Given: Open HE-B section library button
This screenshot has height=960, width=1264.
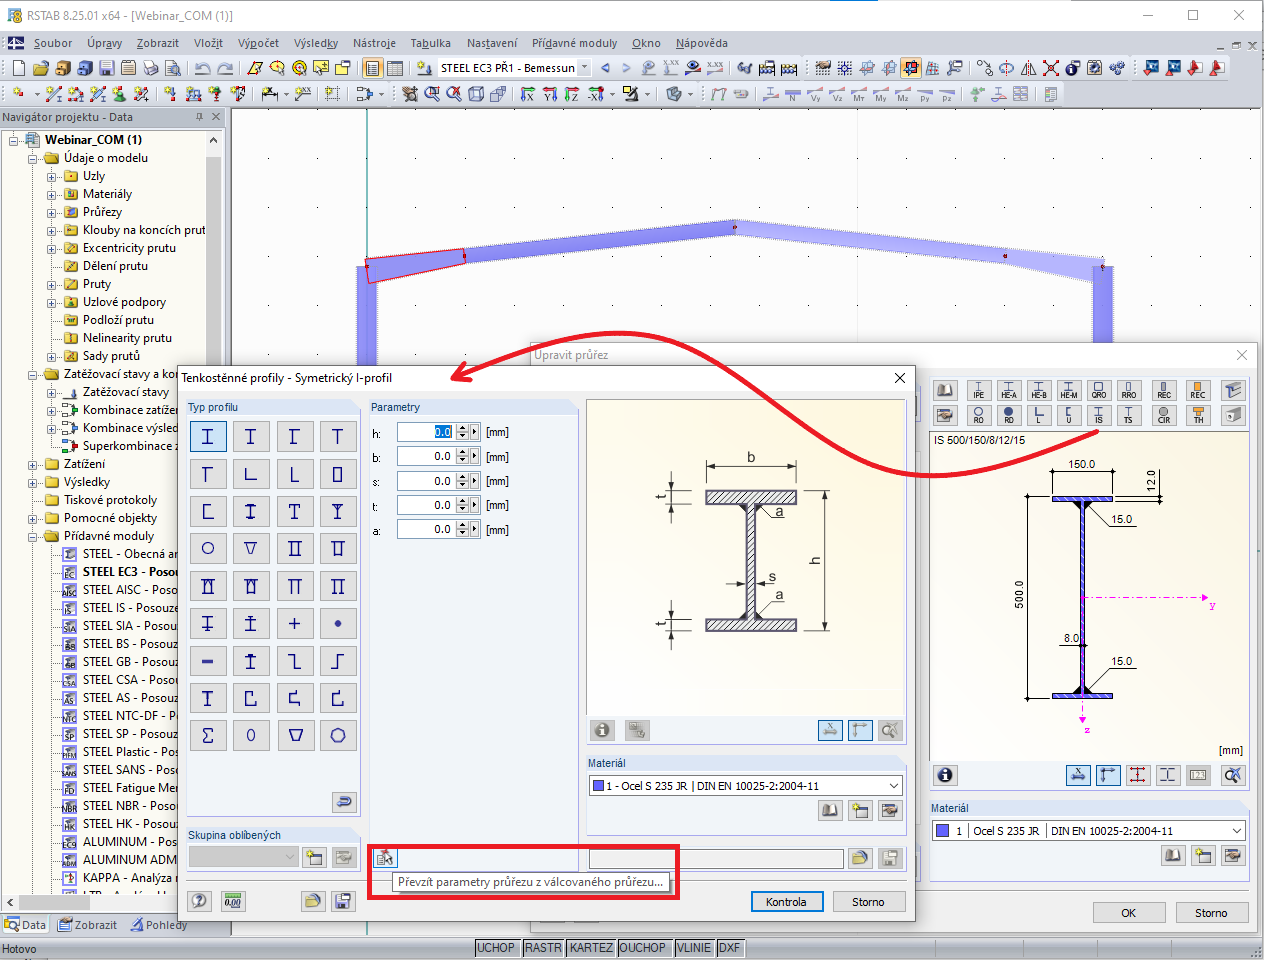Looking at the screenshot, I should [1039, 390].
